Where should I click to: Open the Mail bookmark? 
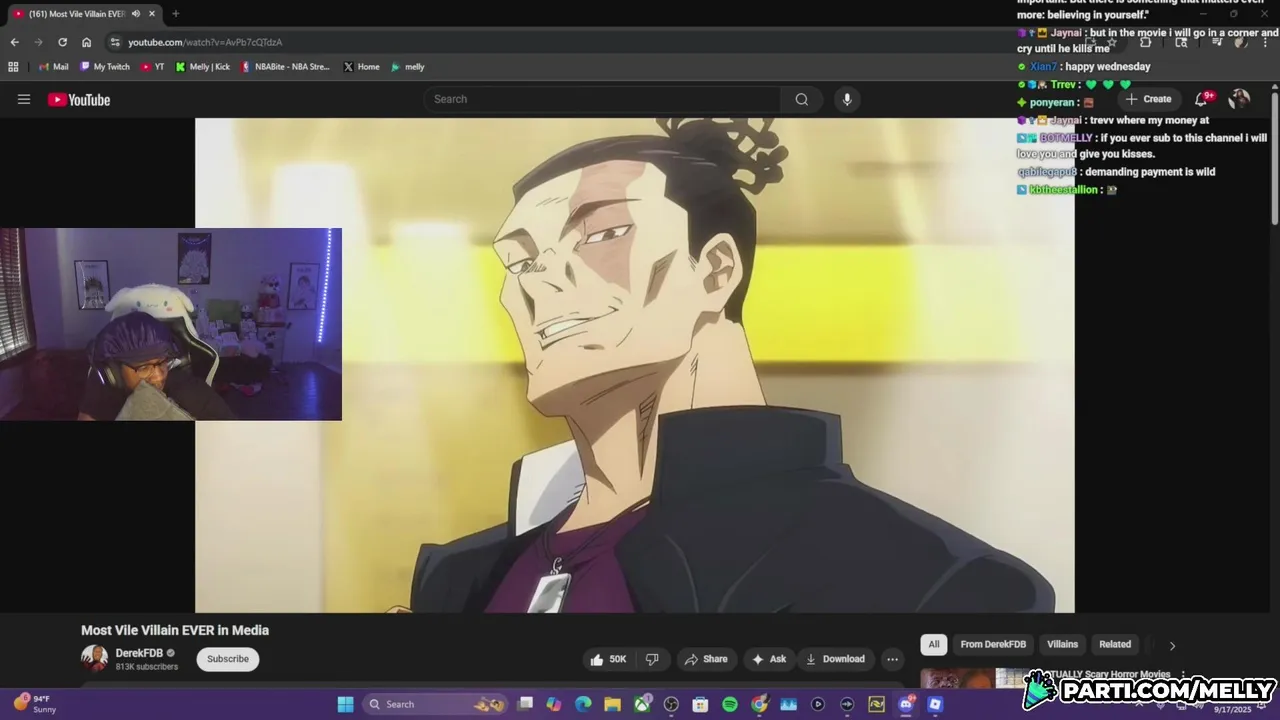click(x=54, y=67)
